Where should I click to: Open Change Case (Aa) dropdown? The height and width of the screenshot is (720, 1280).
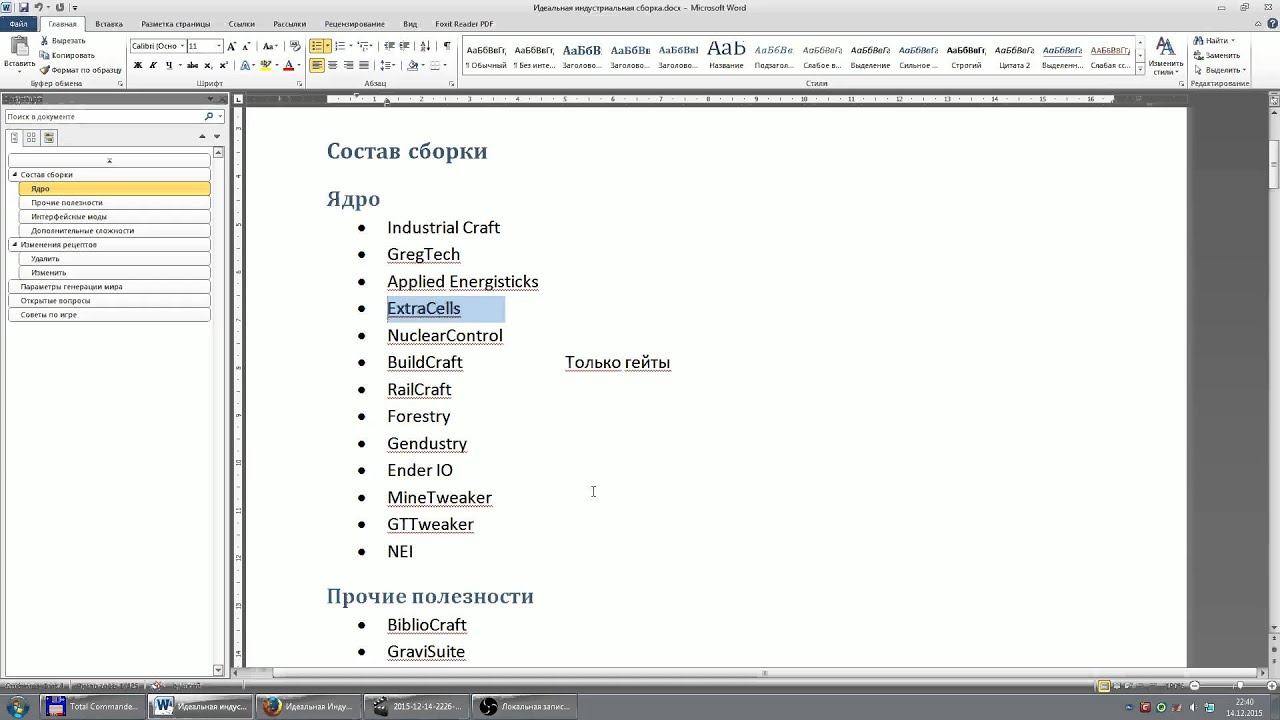coord(270,46)
